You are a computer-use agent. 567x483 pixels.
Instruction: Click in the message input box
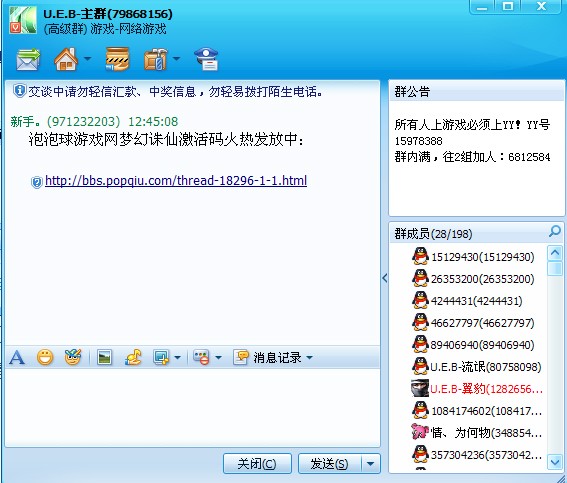pos(192,407)
